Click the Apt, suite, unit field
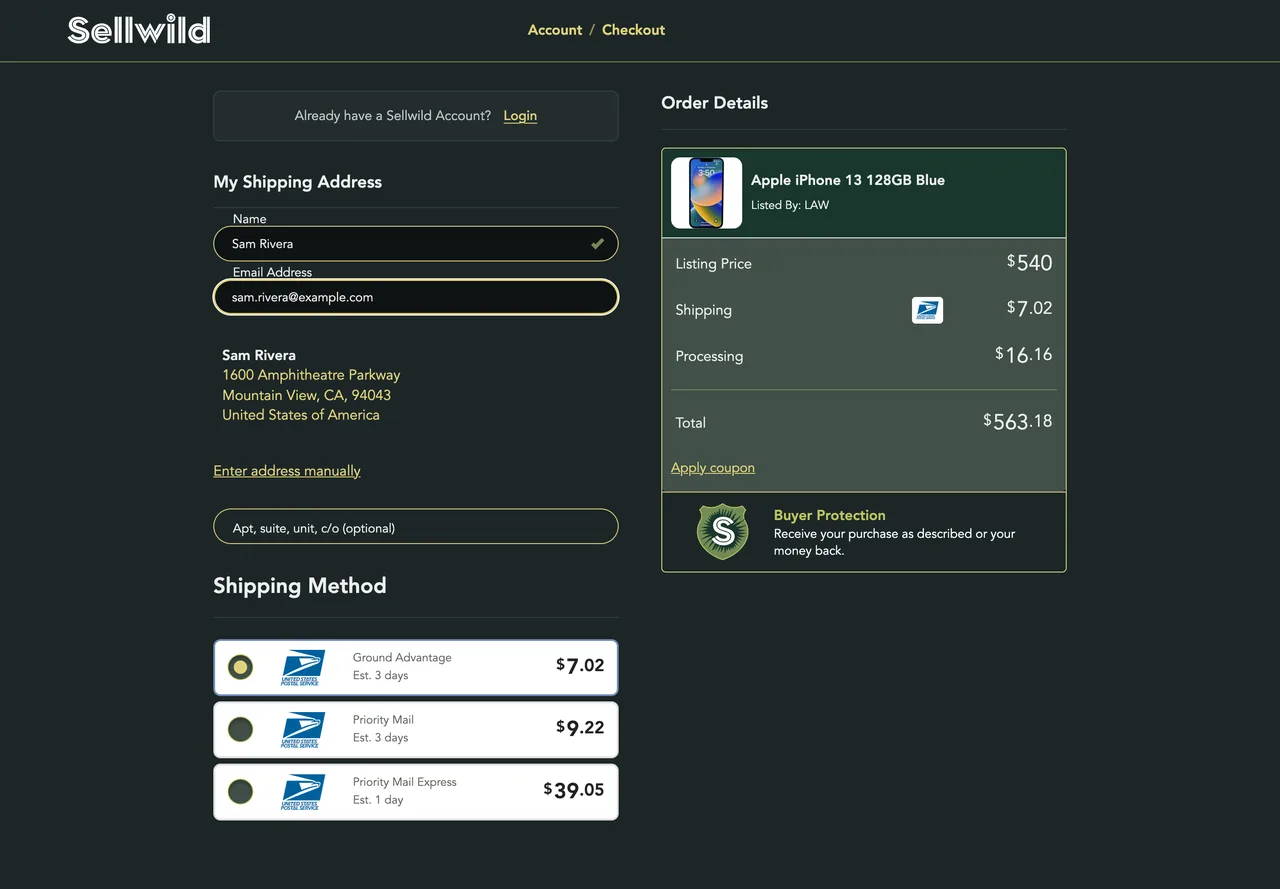This screenshot has height=889, width=1280. pos(416,527)
